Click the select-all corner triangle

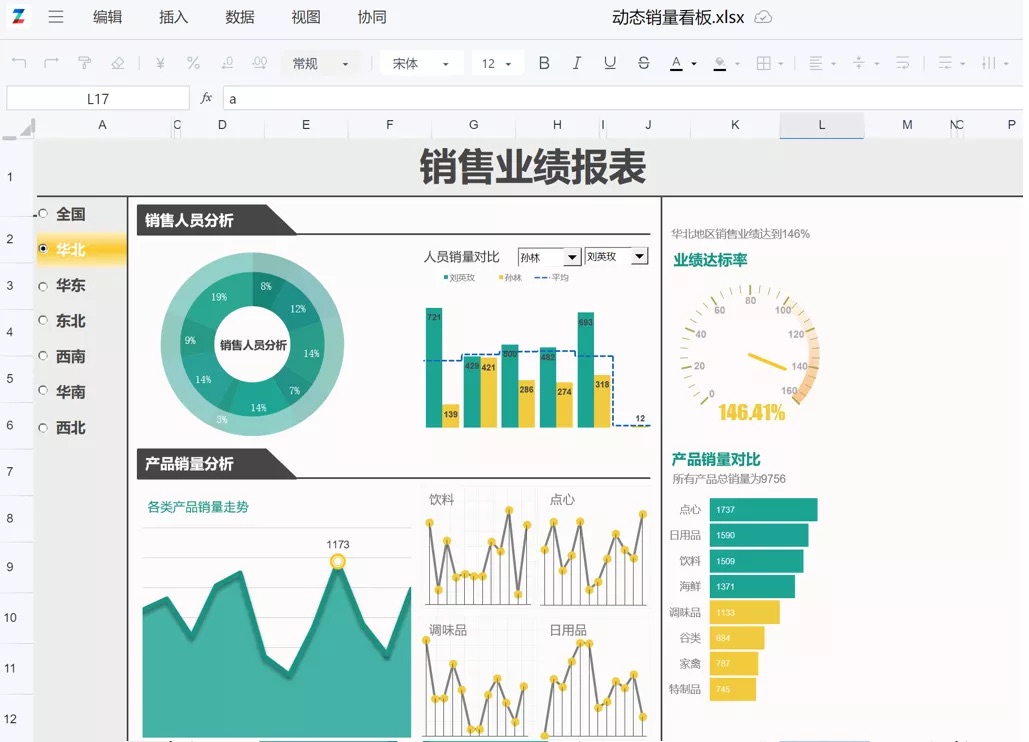coord(27,128)
